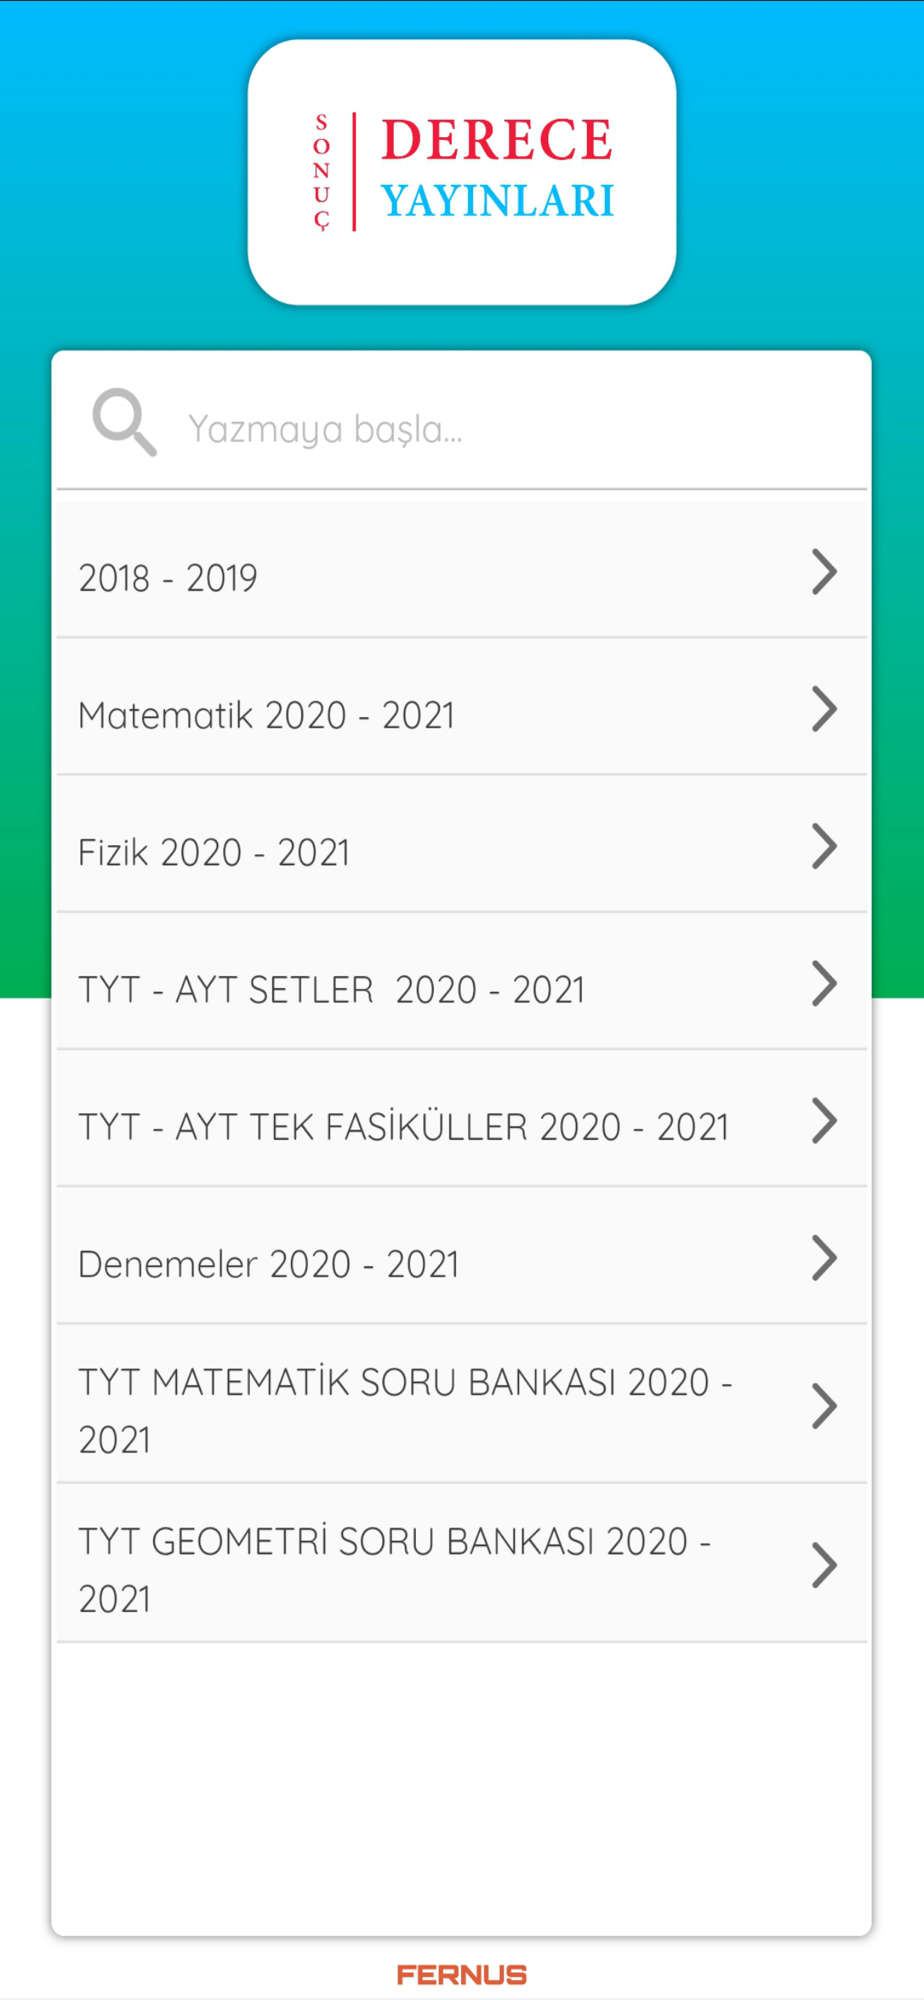Expand Fizik 2020 - 2021 chevron

click(824, 846)
